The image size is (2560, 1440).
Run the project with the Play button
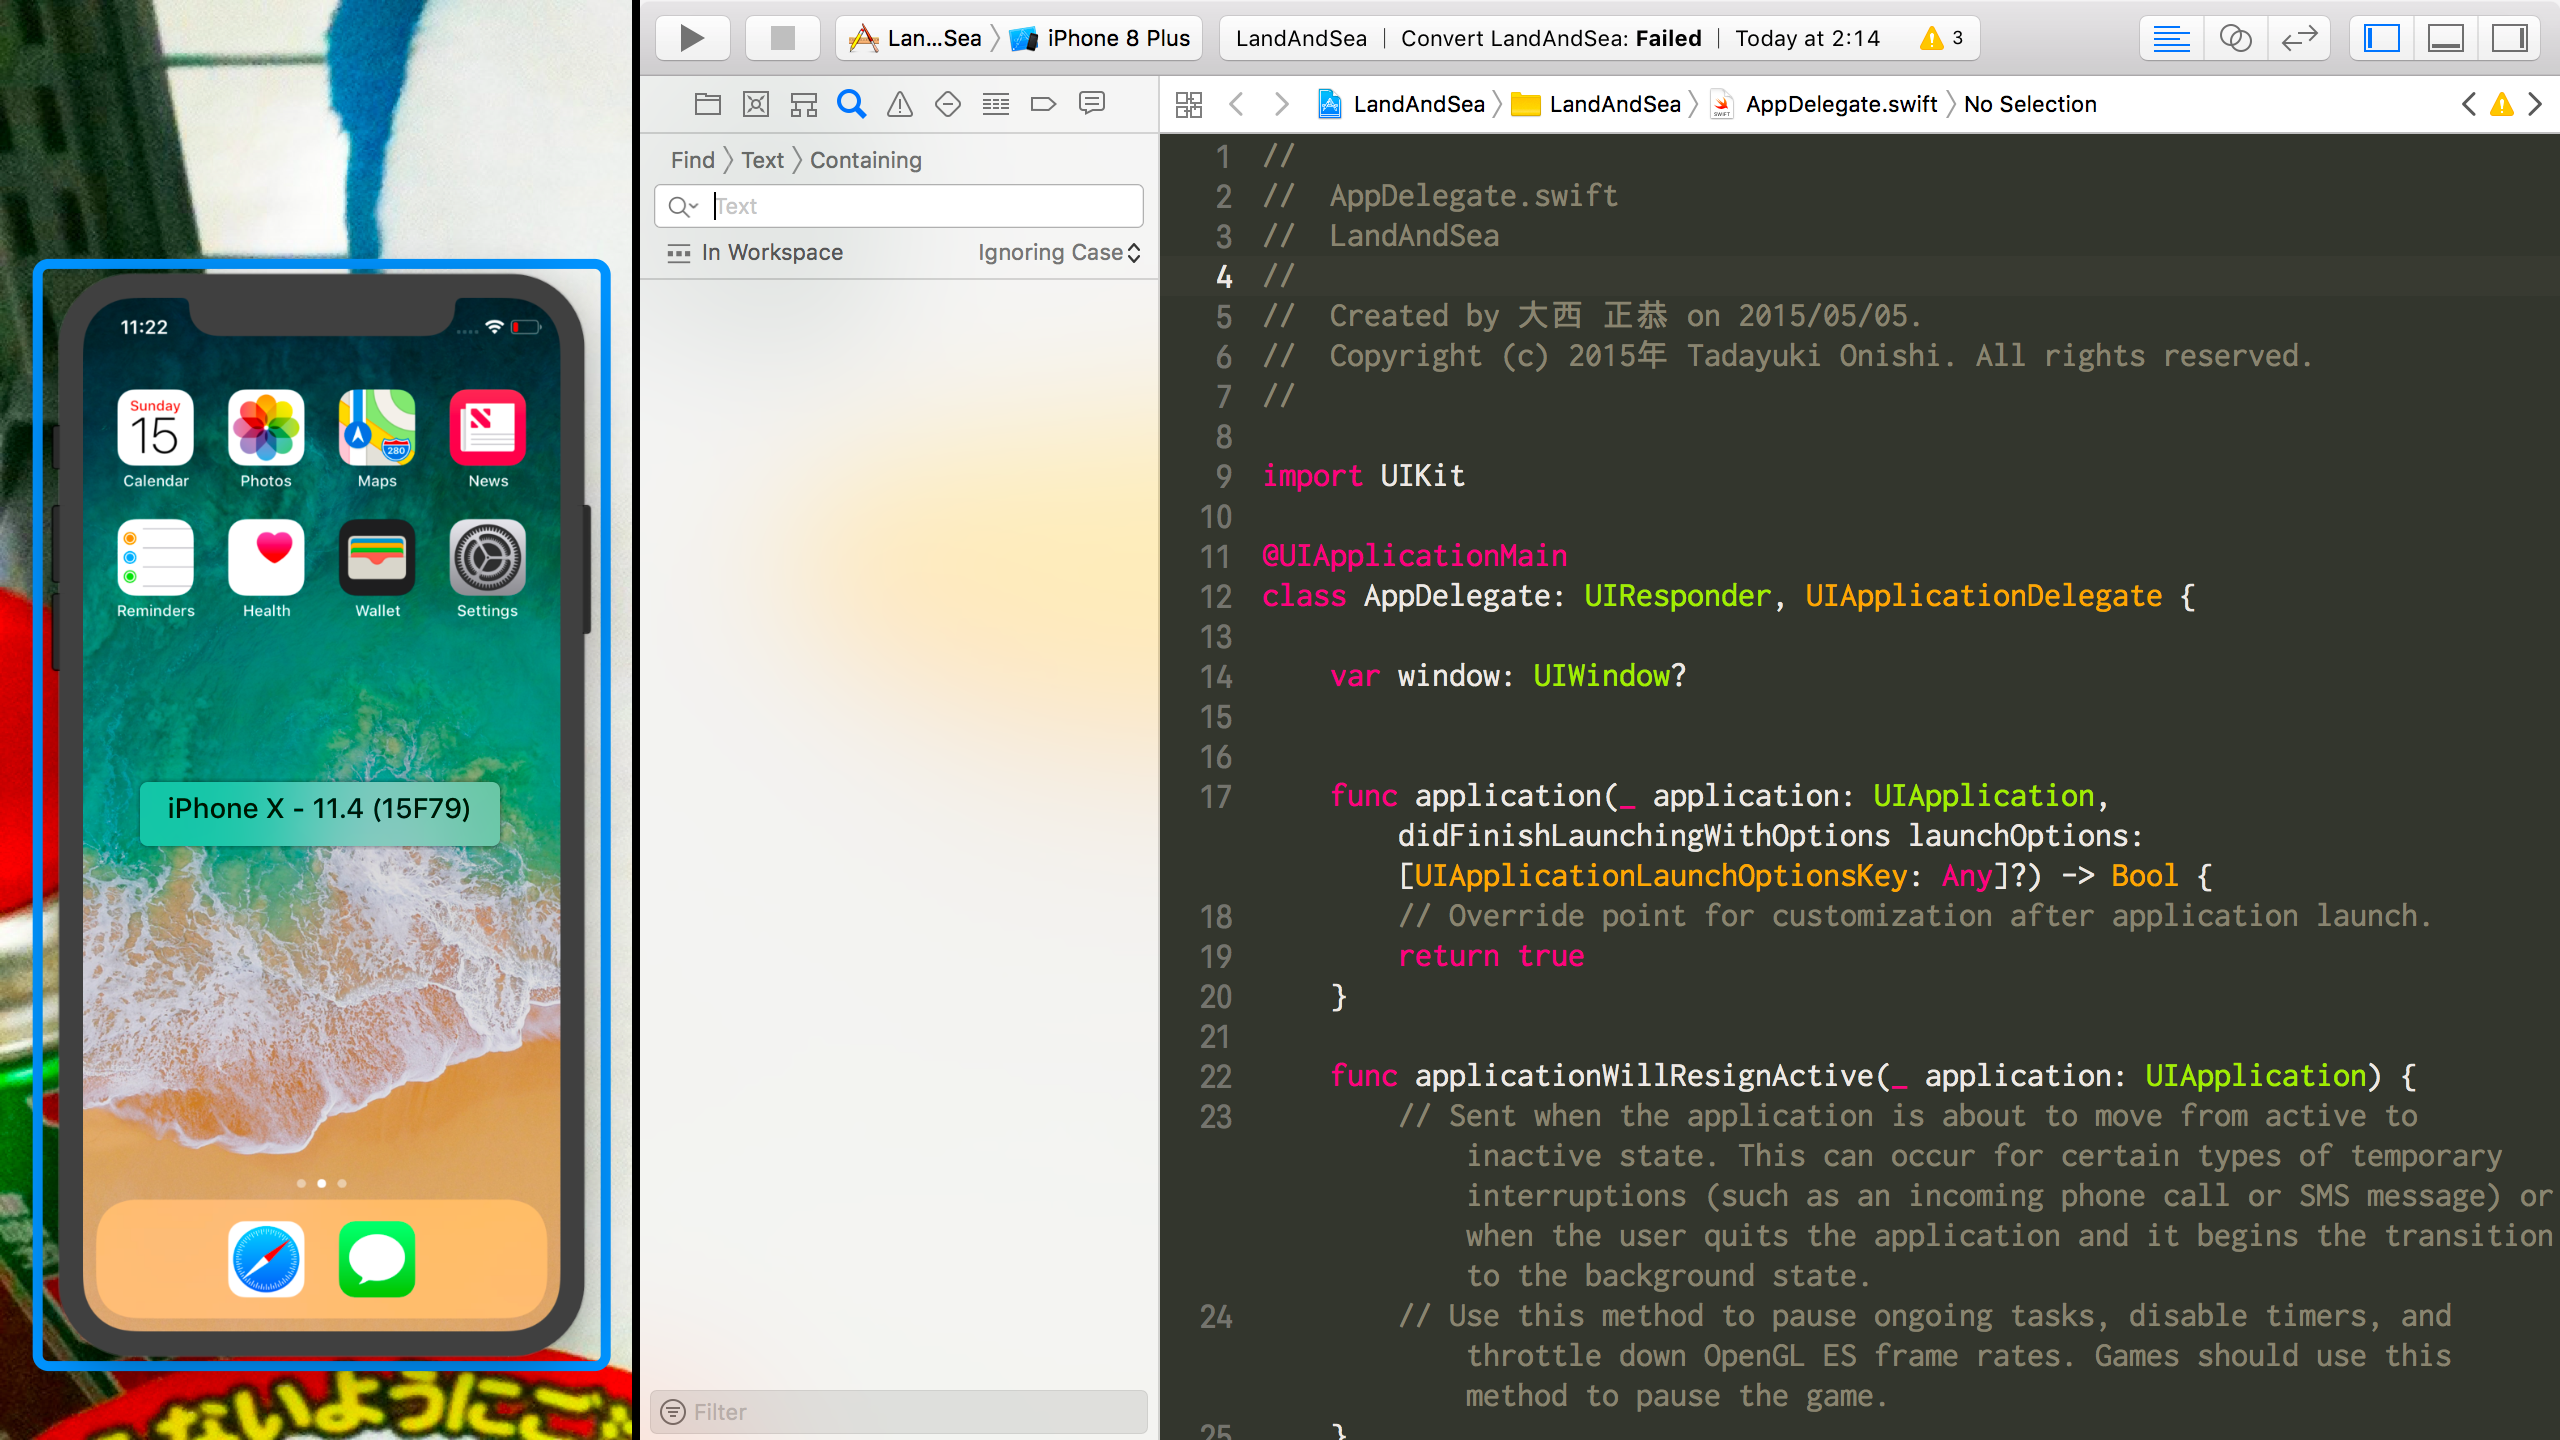[x=692, y=38]
